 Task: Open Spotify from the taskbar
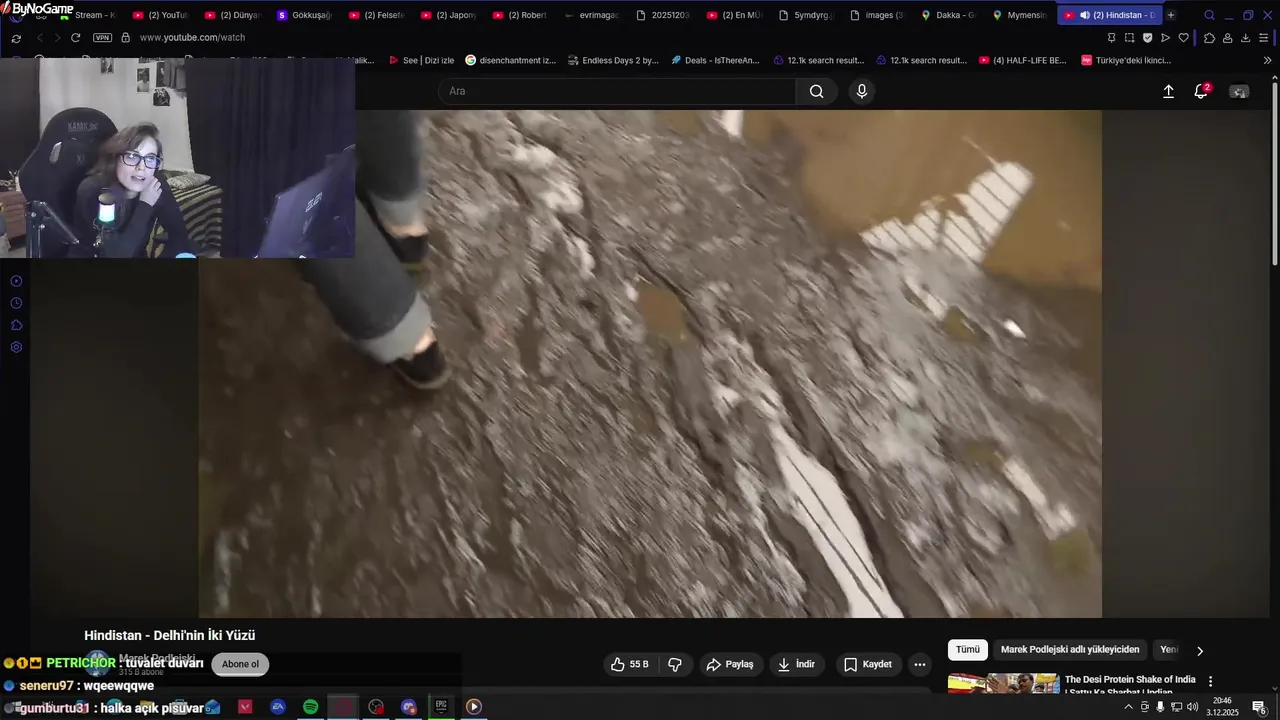[311, 707]
